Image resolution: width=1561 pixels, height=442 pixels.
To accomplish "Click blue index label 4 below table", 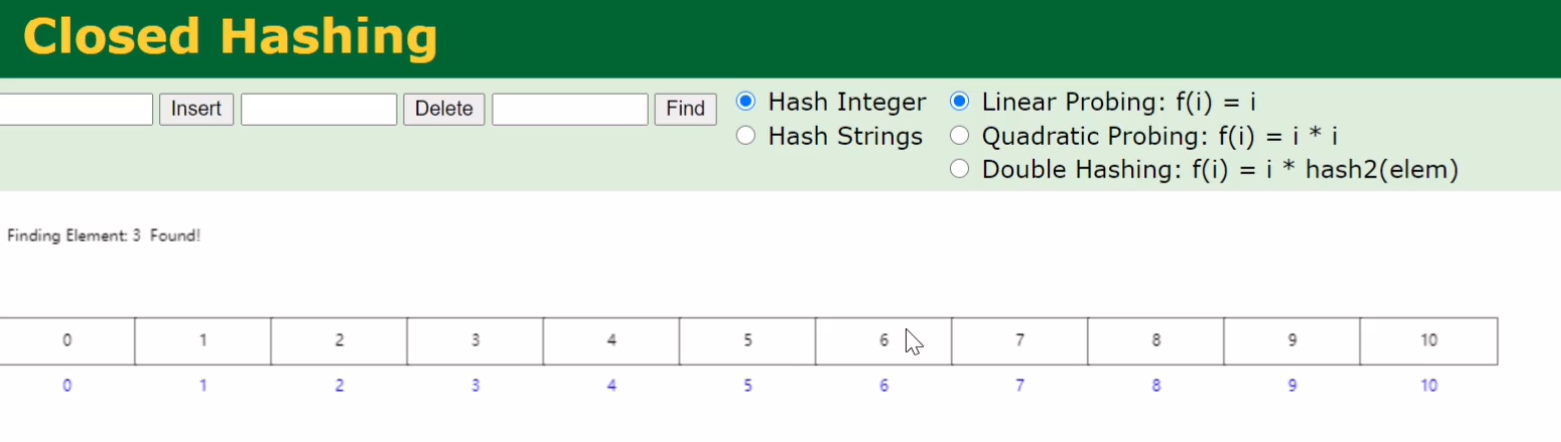I will tap(611, 386).
